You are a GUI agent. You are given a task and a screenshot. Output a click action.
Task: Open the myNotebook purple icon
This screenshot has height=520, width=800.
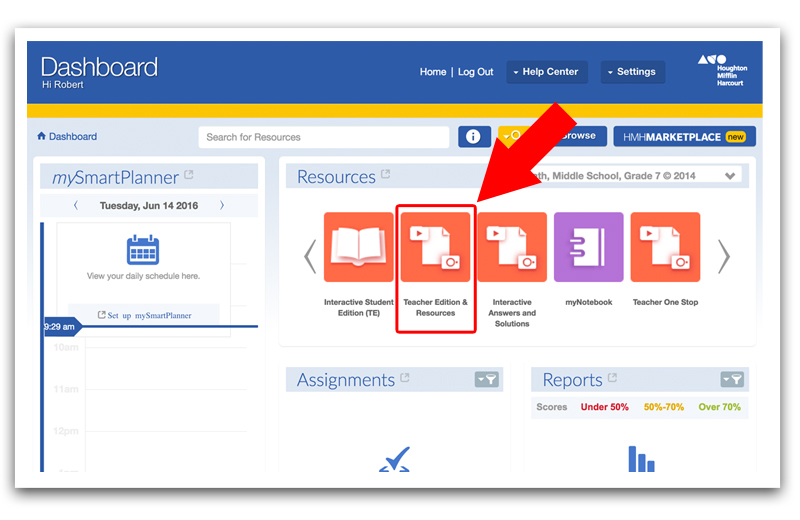(x=589, y=247)
